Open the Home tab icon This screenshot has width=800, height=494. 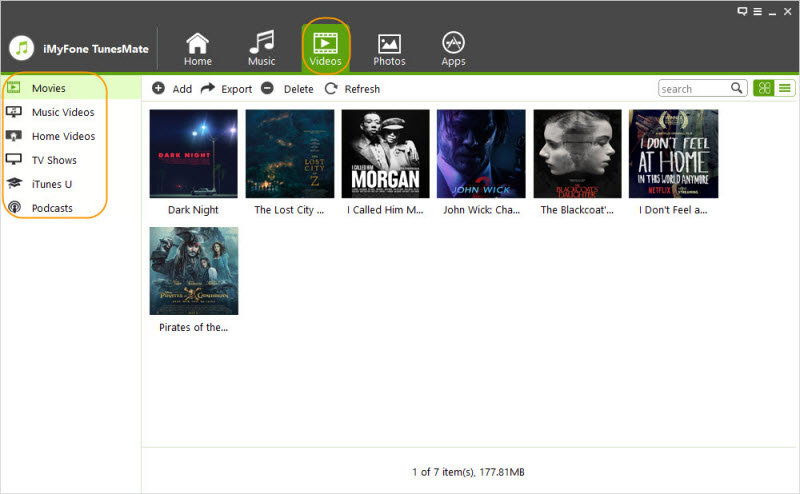197,43
